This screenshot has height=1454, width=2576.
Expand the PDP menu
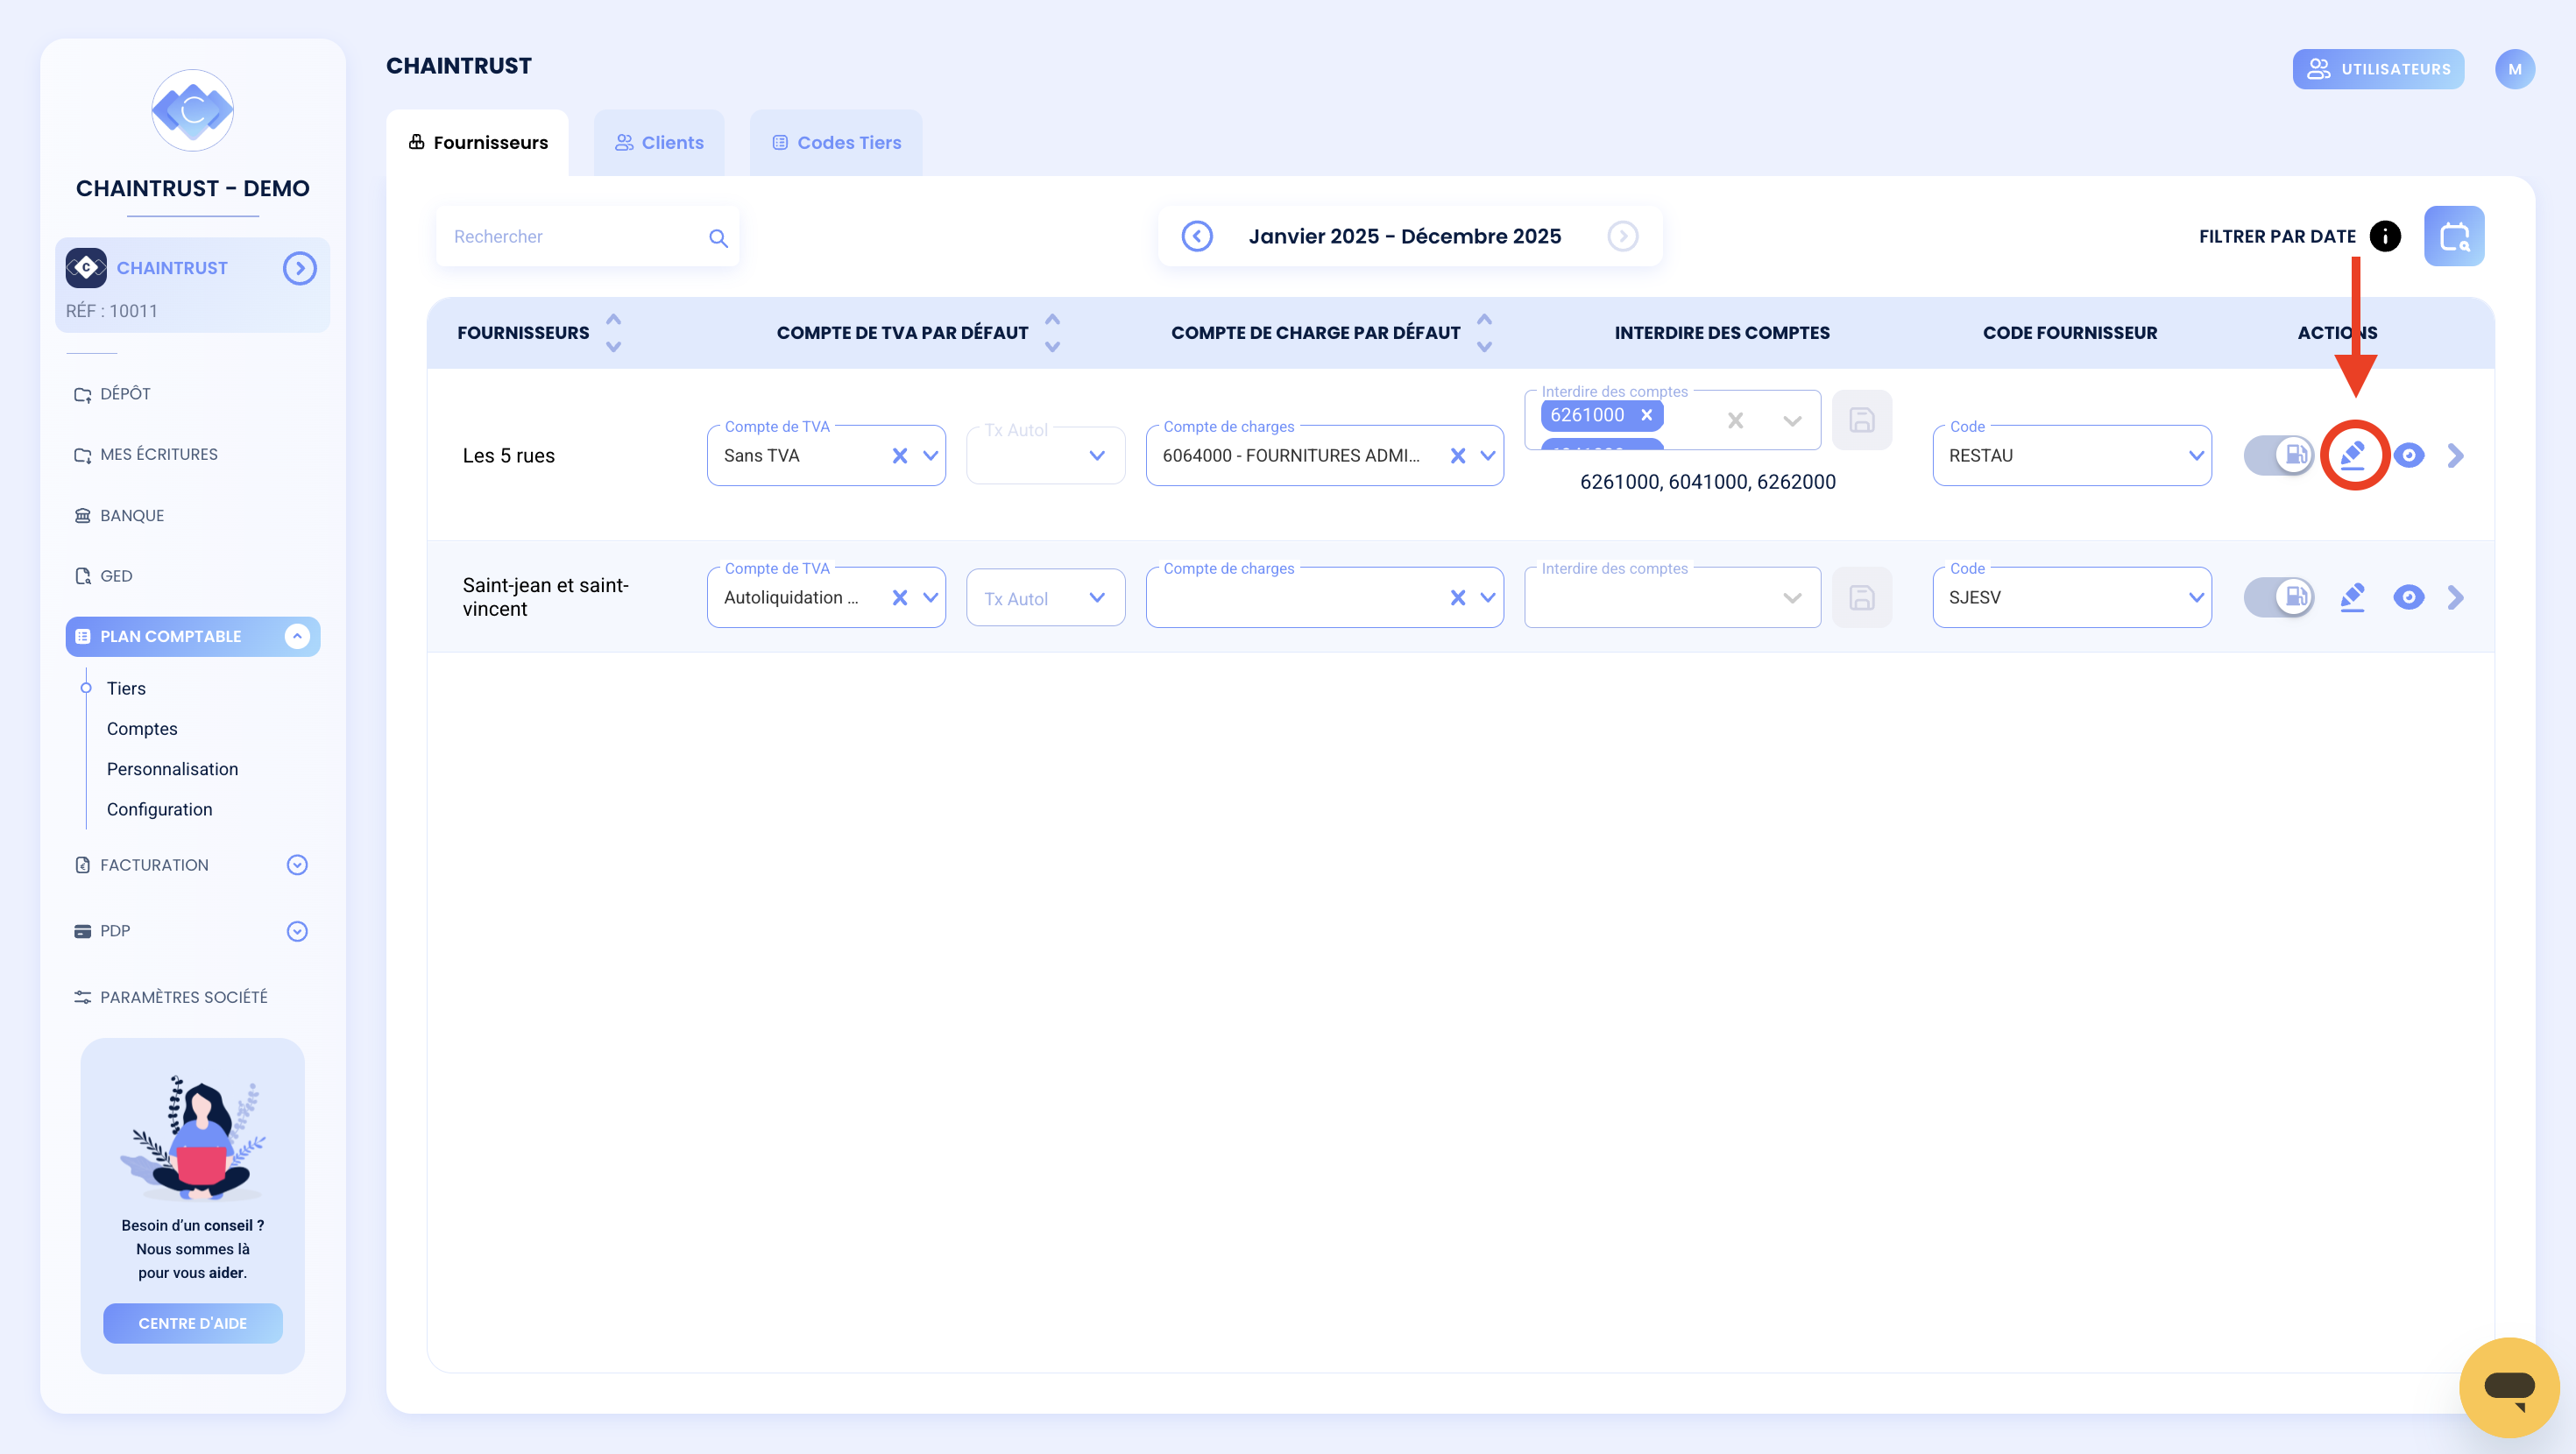297,931
